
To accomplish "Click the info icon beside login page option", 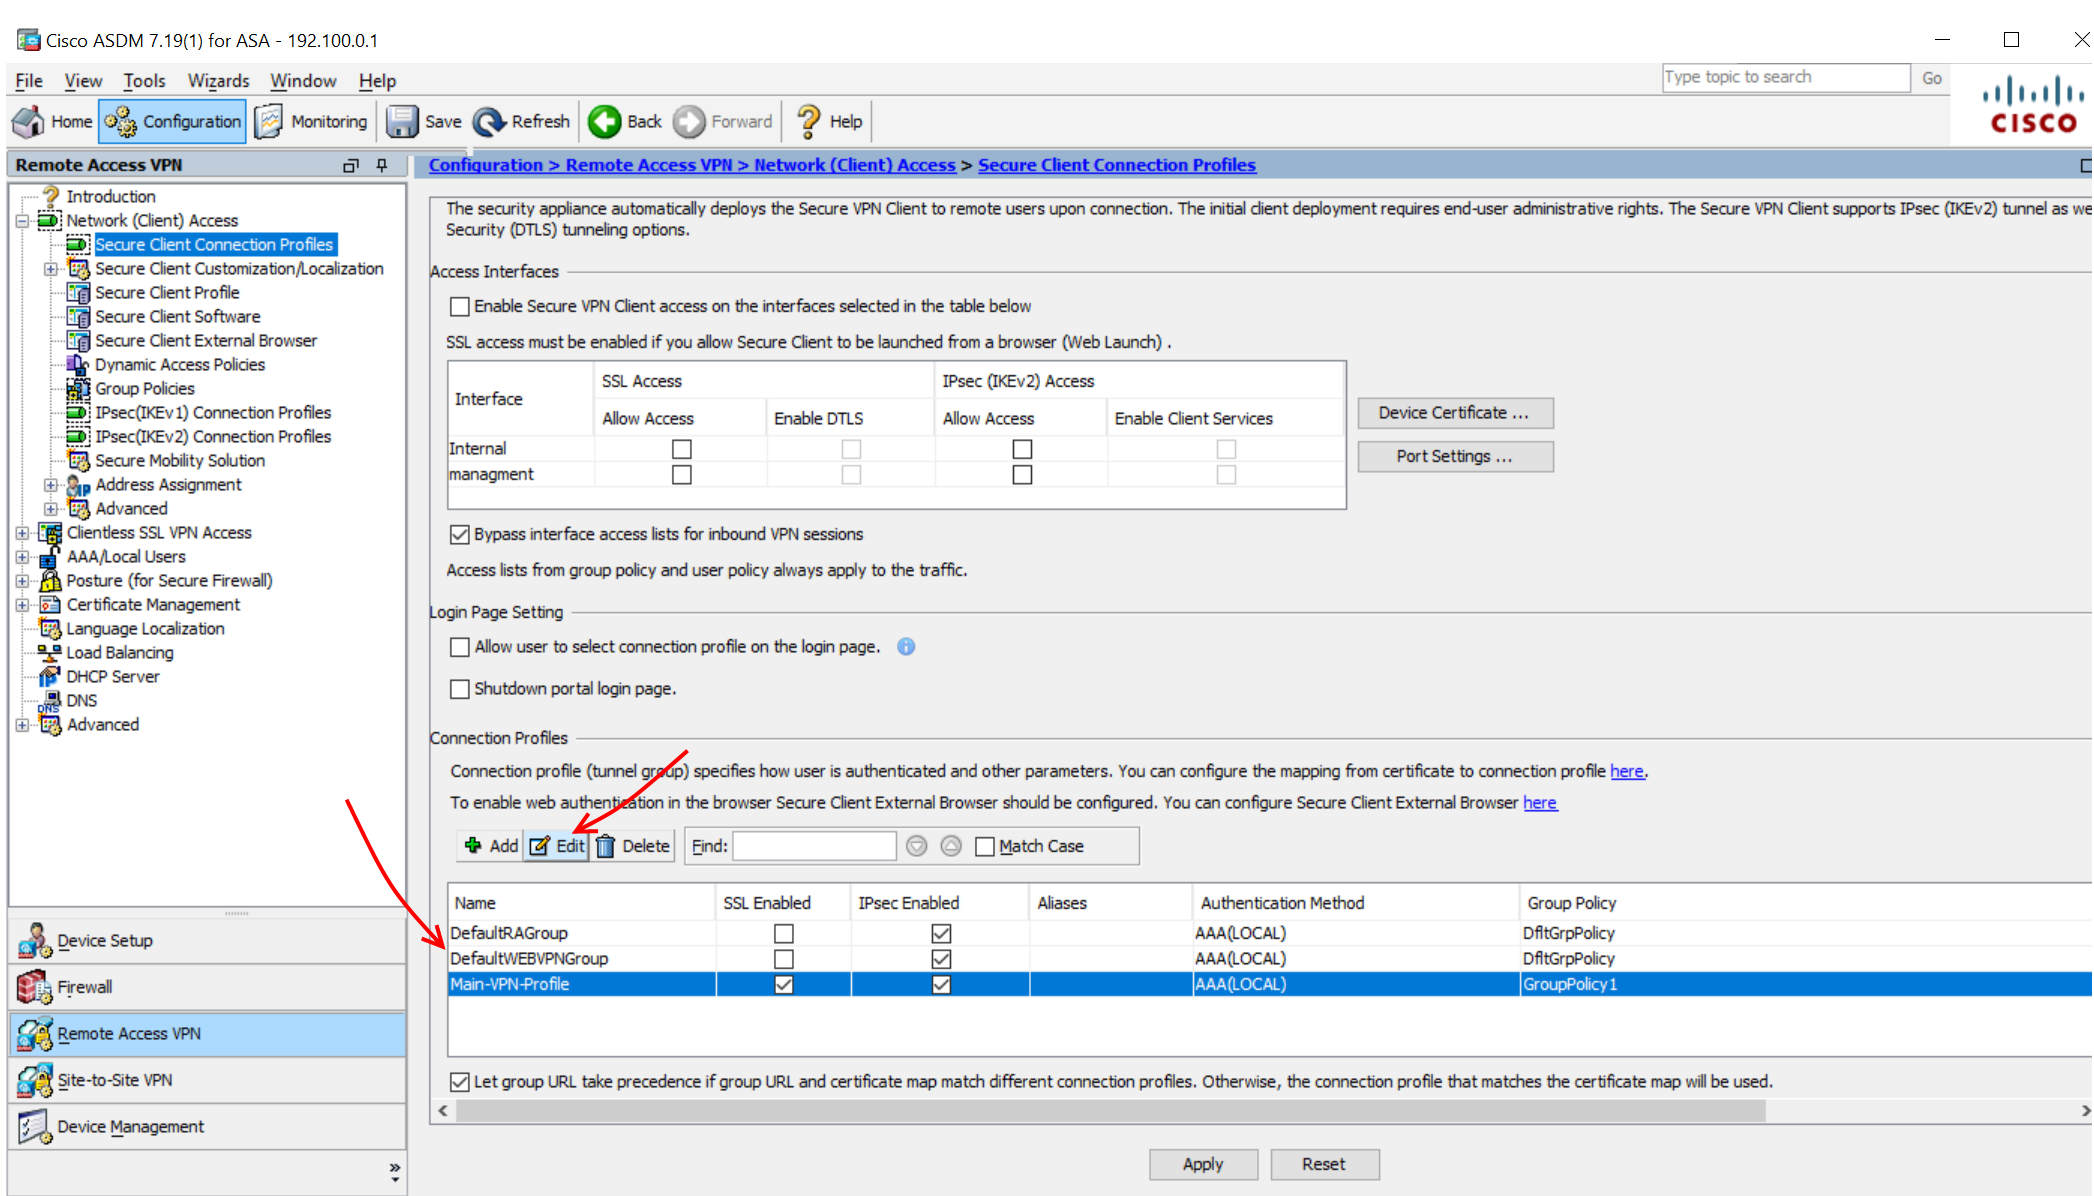I will [906, 647].
